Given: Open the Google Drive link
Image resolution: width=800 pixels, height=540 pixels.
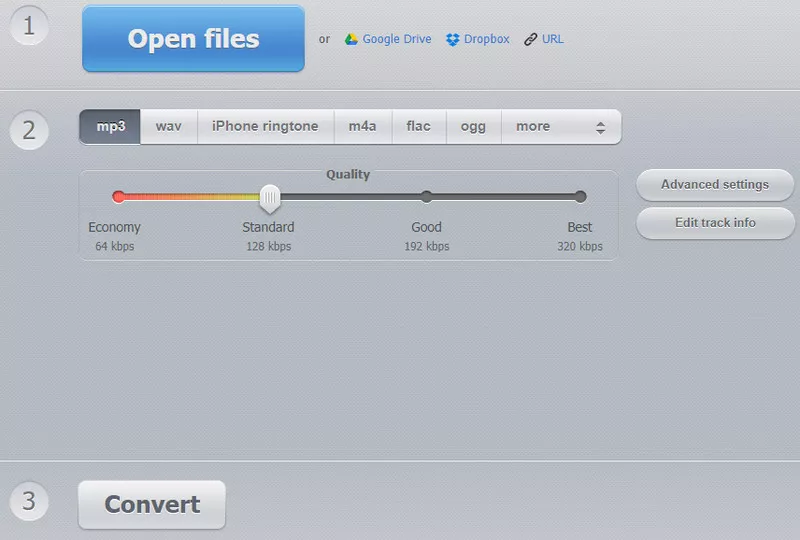Looking at the screenshot, I should (x=396, y=39).
